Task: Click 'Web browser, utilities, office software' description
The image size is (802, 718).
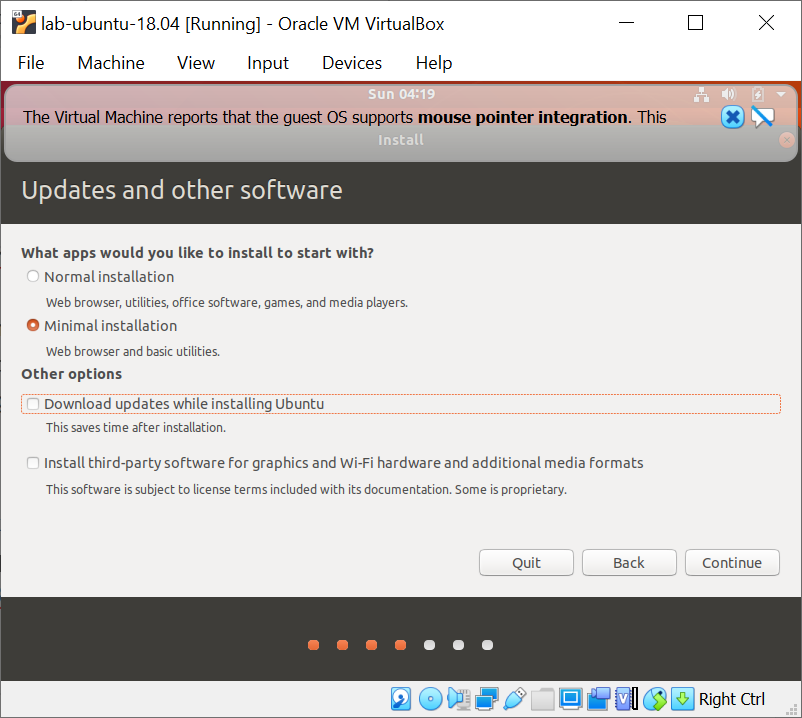Action: coord(227,302)
